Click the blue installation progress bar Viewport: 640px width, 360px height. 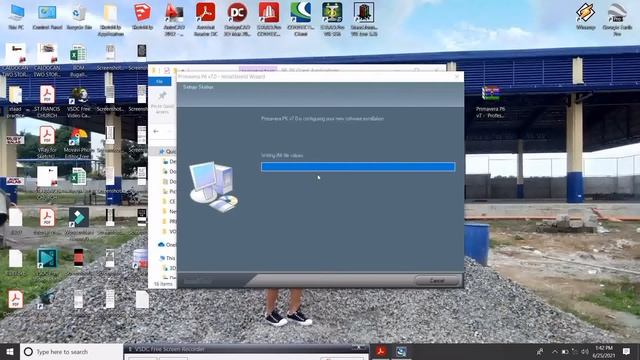coord(358,167)
